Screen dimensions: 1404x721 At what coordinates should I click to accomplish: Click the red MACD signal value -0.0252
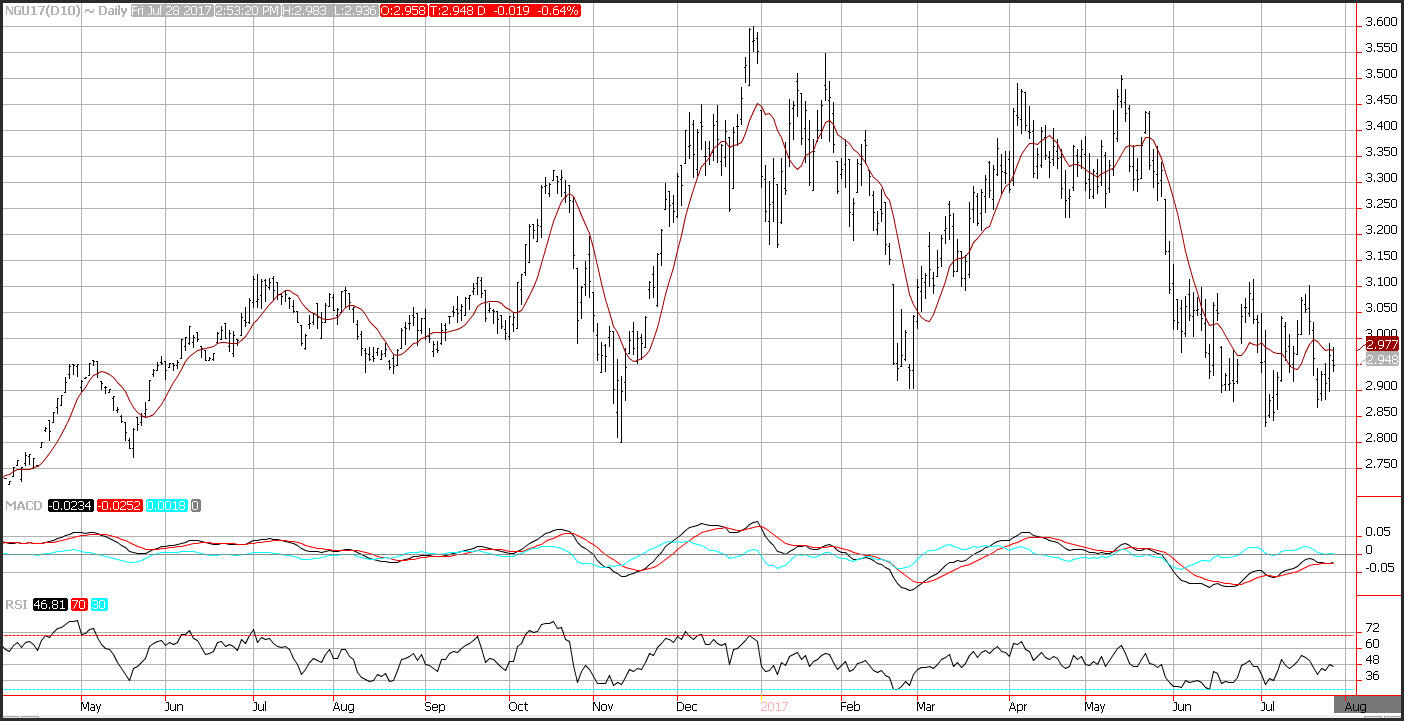coord(121,506)
